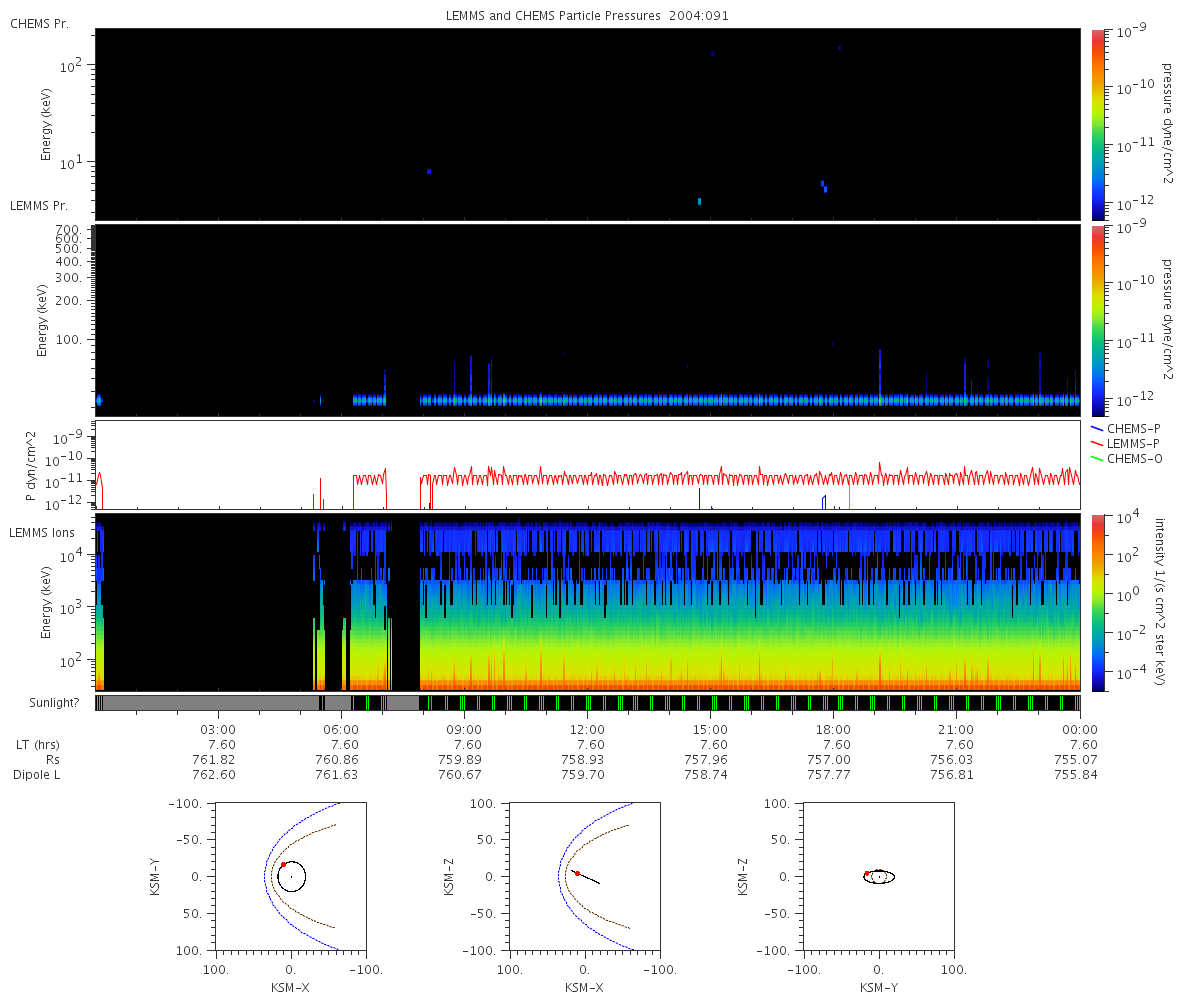This screenshot has height=1000, width=1200.
Task: Click the 00:00 time axis label
Action: (x=1080, y=730)
